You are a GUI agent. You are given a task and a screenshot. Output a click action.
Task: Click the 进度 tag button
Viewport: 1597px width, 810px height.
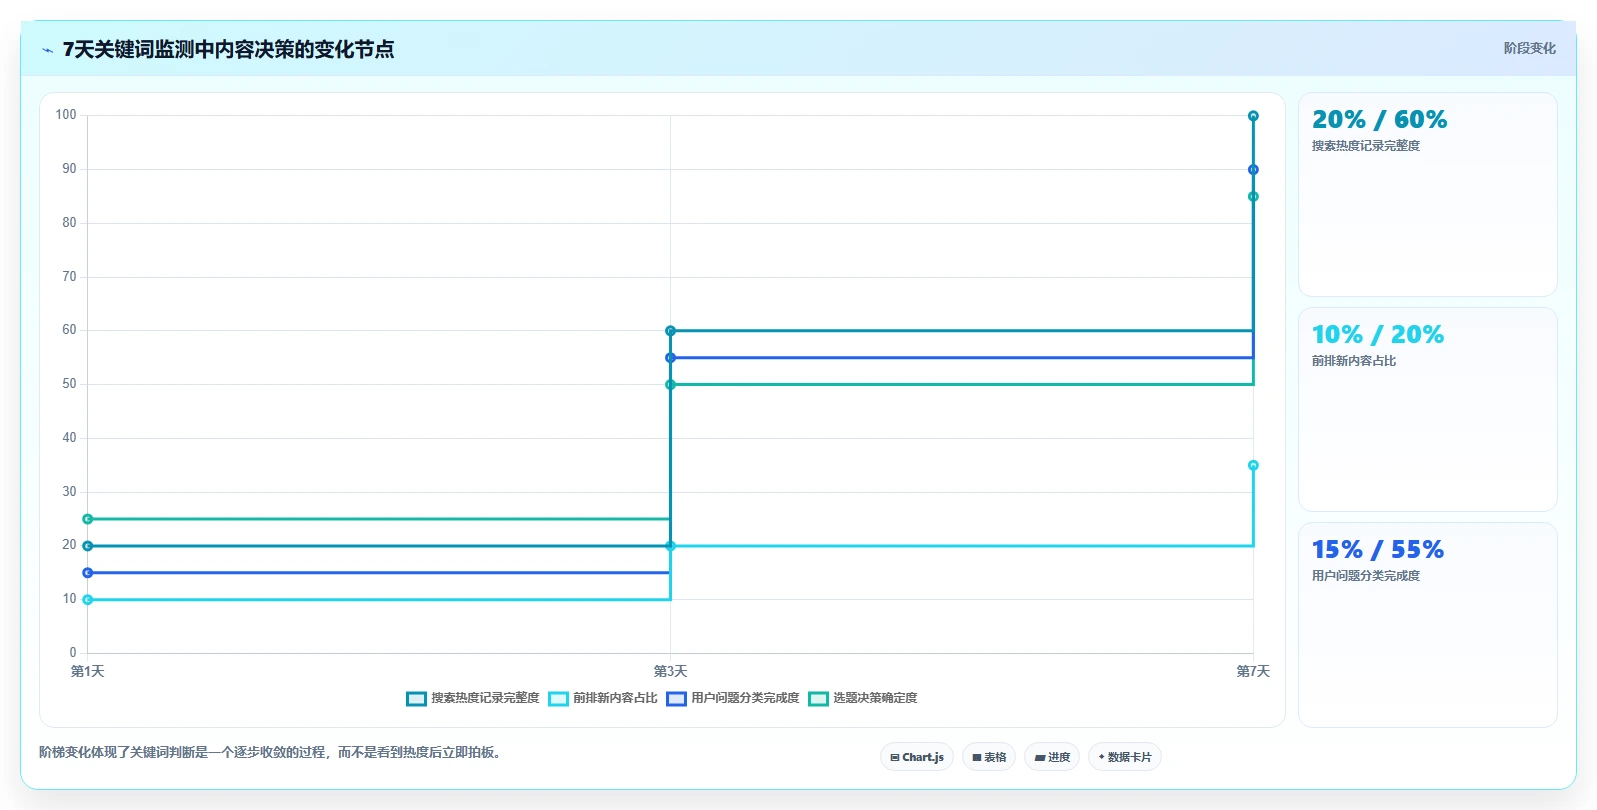click(1052, 757)
